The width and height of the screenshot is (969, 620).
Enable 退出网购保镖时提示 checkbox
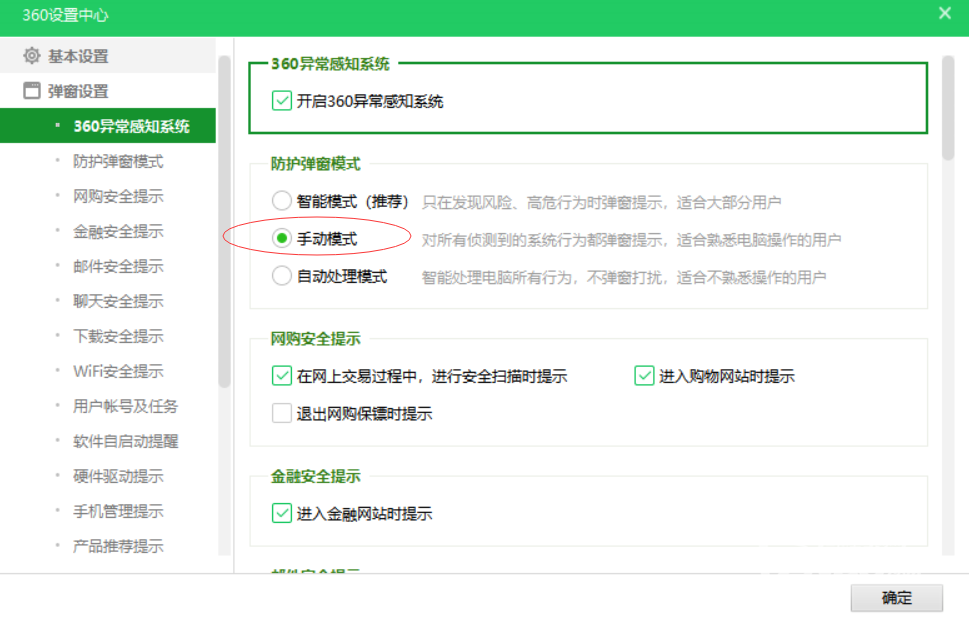(x=282, y=413)
